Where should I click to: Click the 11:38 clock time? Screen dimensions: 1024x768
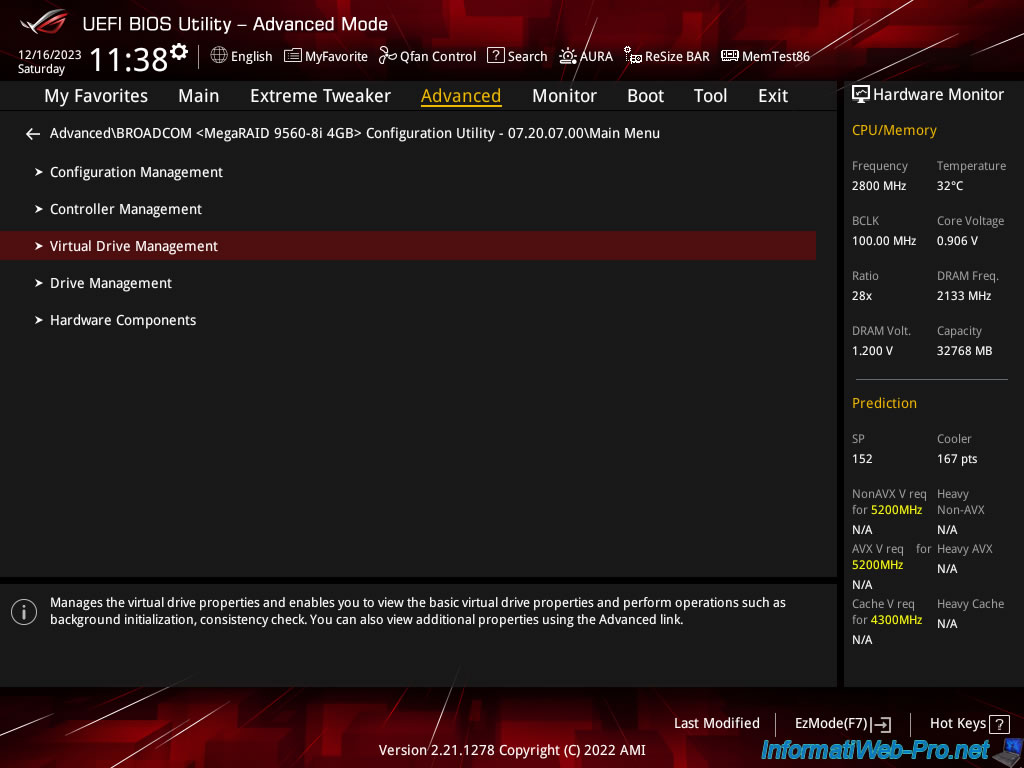click(129, 59)
